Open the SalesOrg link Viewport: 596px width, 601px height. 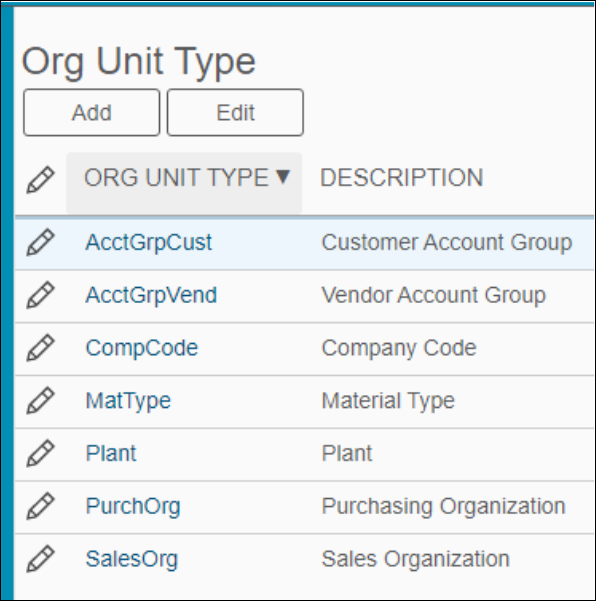coord(132,559)
